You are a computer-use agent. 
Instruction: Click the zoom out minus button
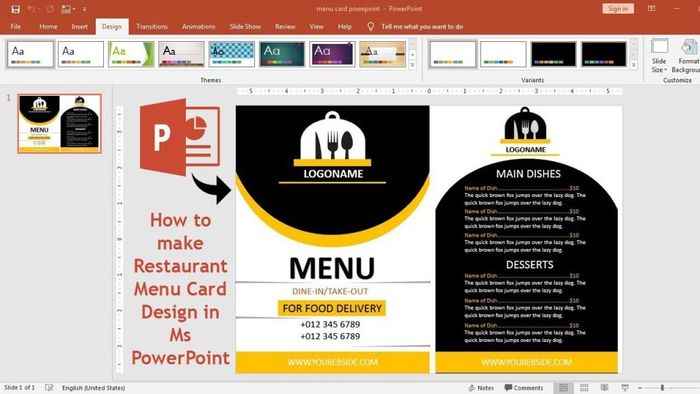(640, 388)
